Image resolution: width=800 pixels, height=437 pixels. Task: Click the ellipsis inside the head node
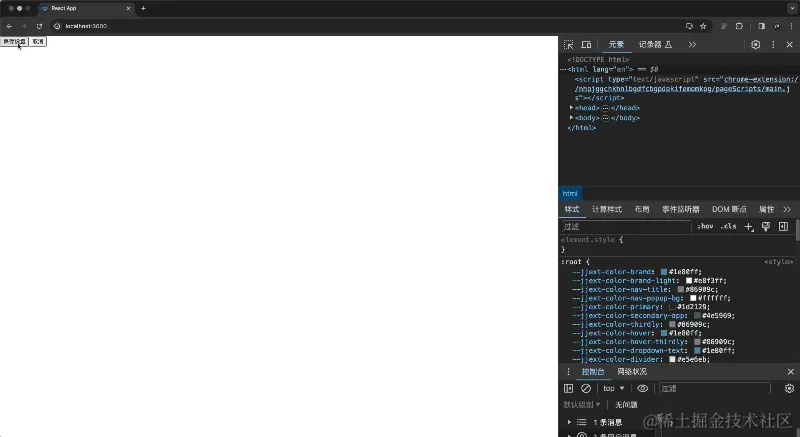click(606, 108)
